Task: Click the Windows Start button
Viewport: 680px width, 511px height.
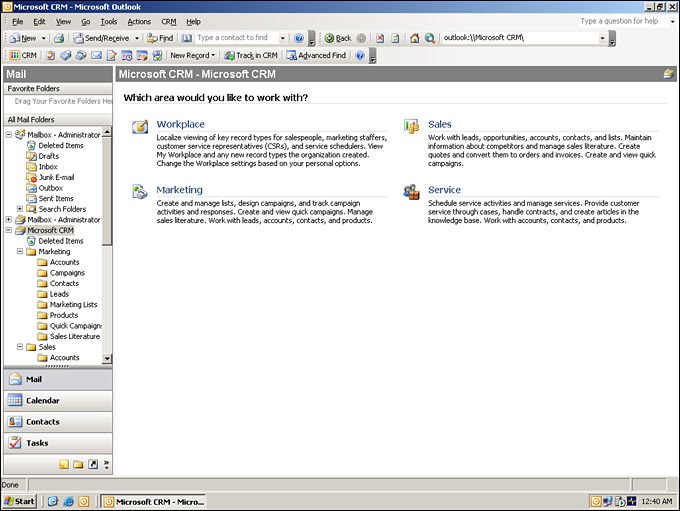Action: (x=20, y=501)
